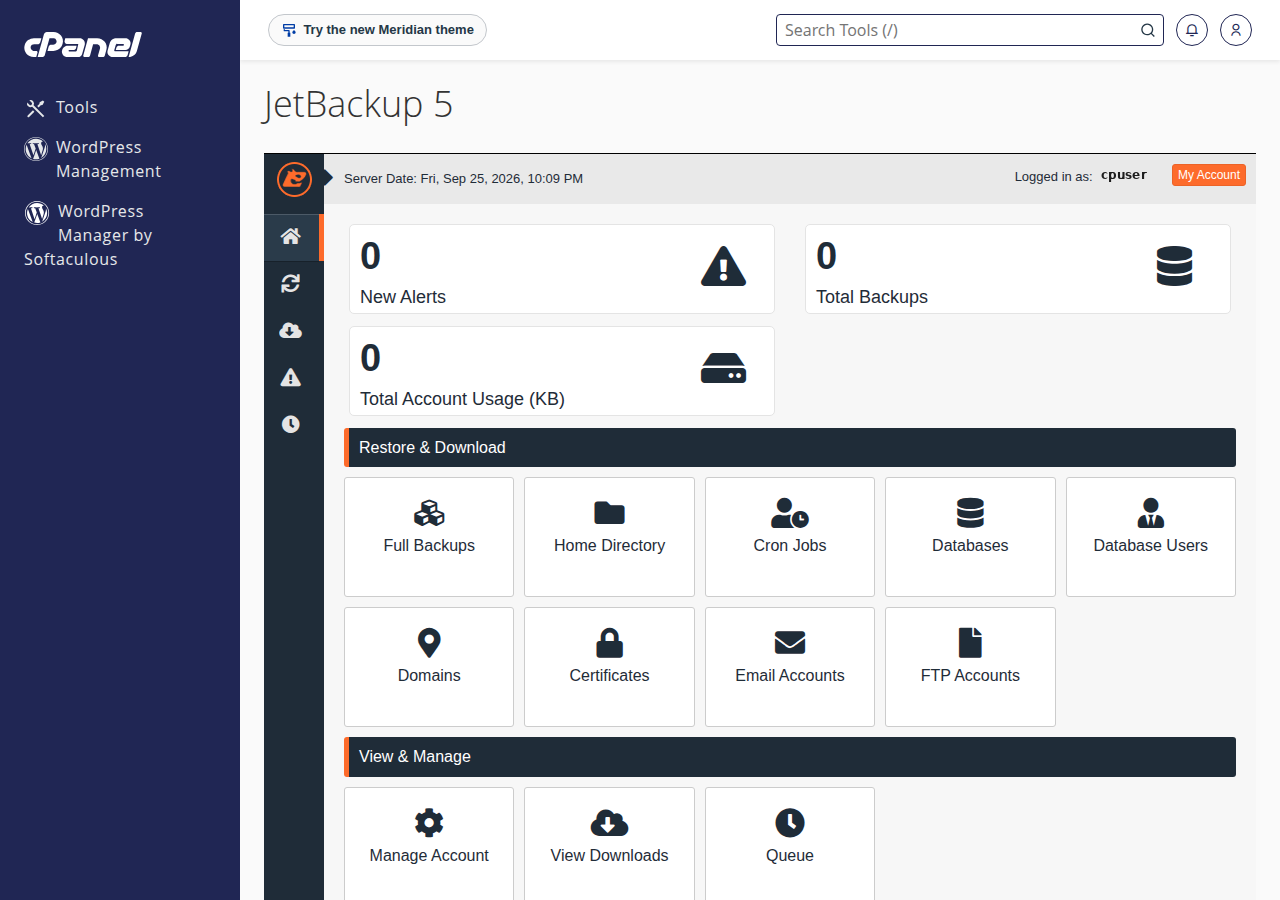Viewport: 1280px width, 900px height.
Task: Click the search magnifier icon
Action: click(1148, 30)
